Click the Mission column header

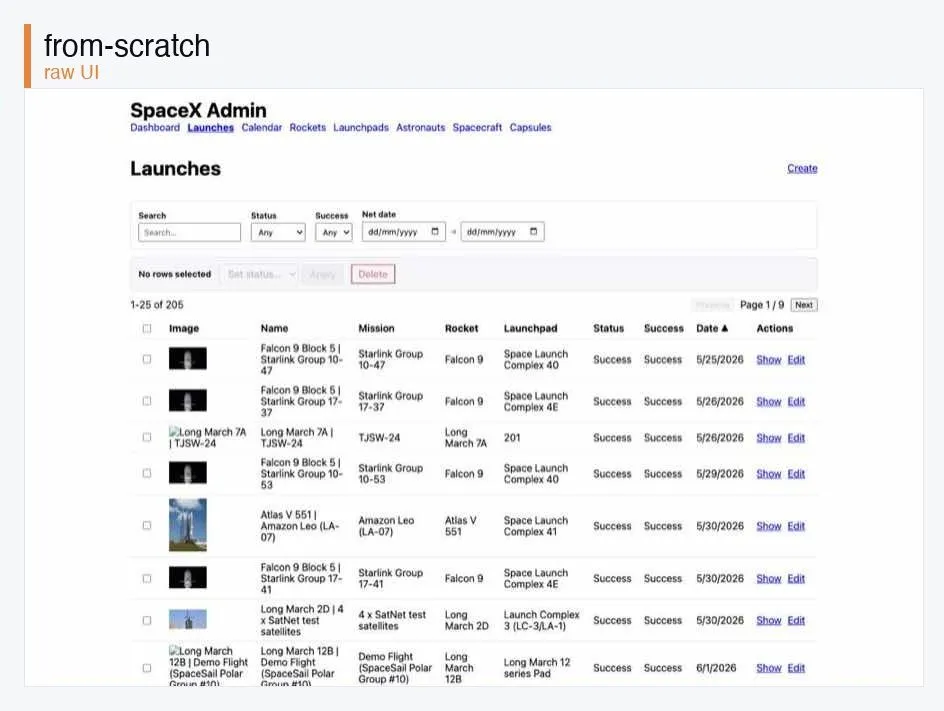pyautogui.click(x=376, y=328)
